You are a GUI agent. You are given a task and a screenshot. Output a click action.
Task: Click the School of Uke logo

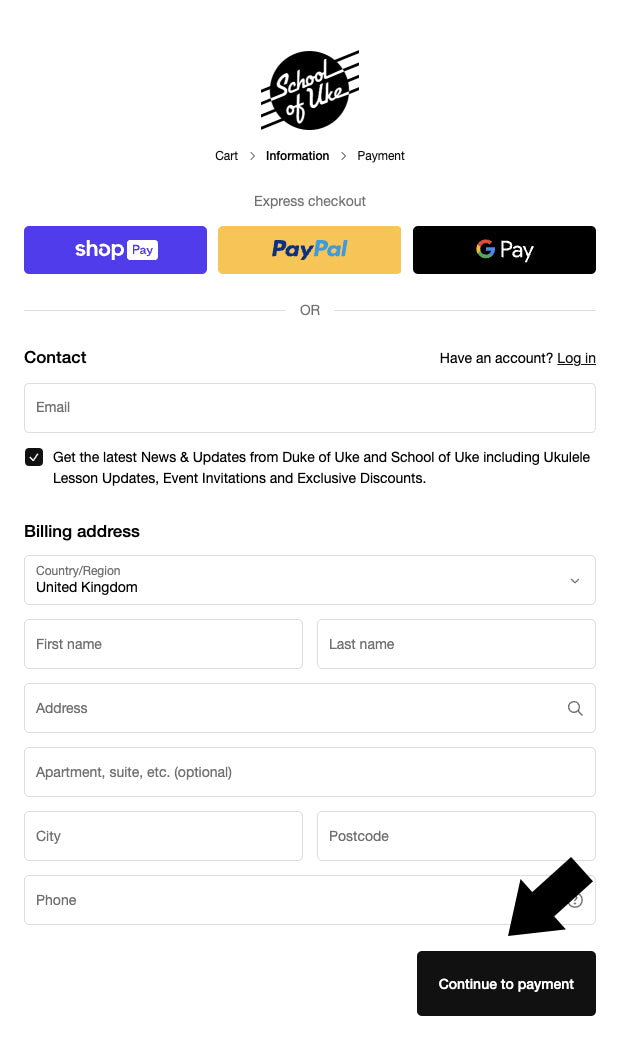(310, 90)
